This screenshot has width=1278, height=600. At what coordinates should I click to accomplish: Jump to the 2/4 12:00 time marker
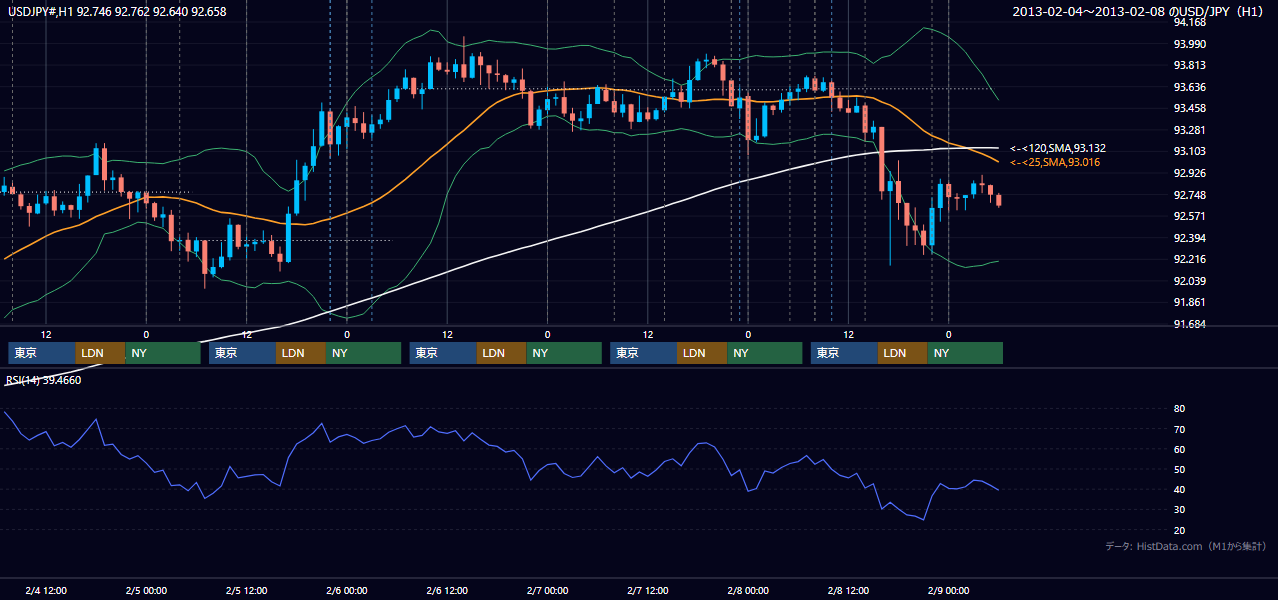(46, 591)
